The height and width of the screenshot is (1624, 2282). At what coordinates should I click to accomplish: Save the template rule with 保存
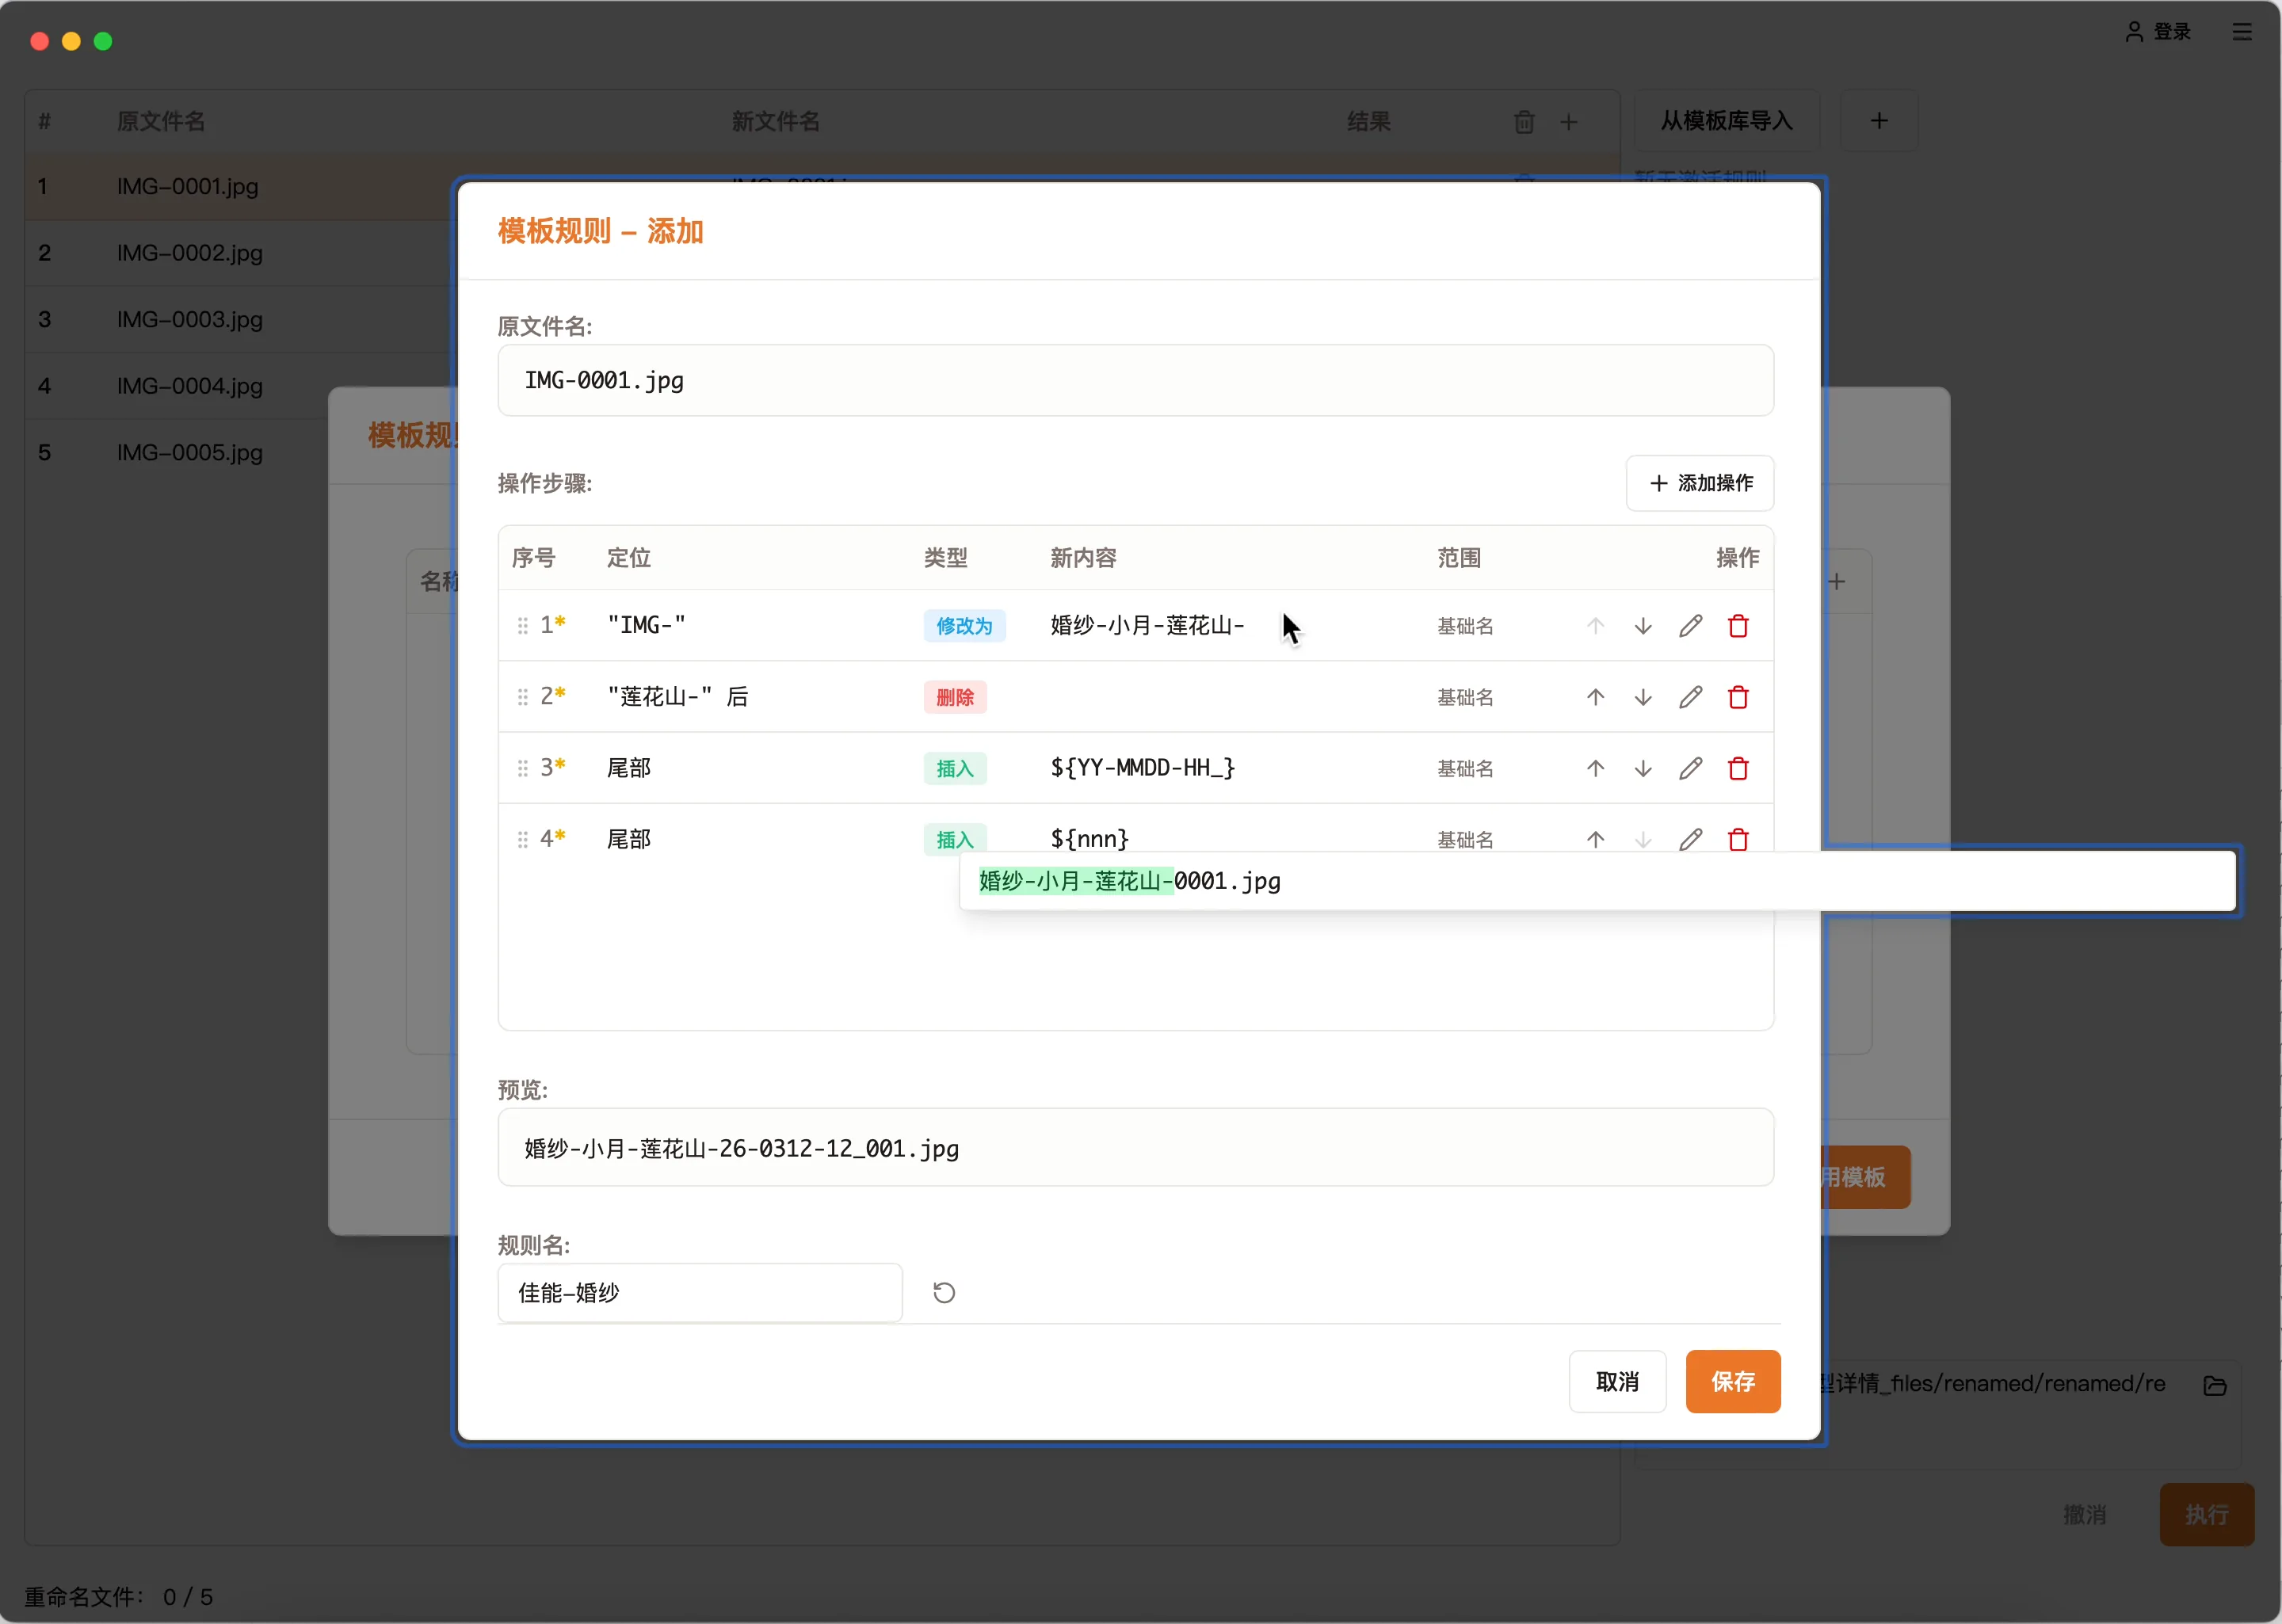(x=1732, y=1382)
